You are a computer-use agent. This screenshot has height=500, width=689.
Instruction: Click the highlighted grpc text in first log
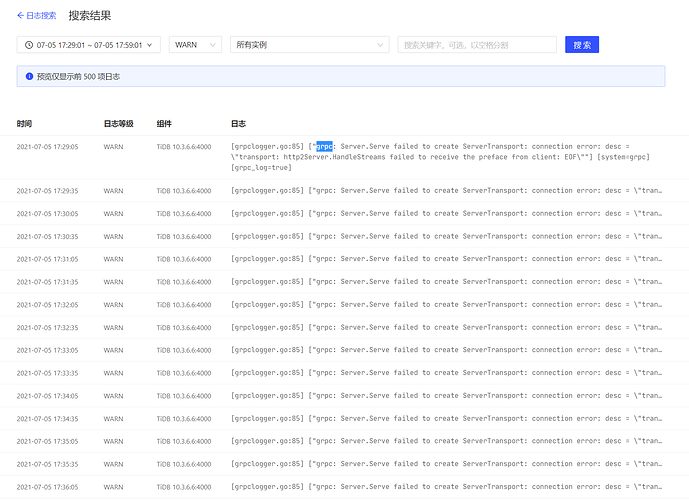coord(324,146)
